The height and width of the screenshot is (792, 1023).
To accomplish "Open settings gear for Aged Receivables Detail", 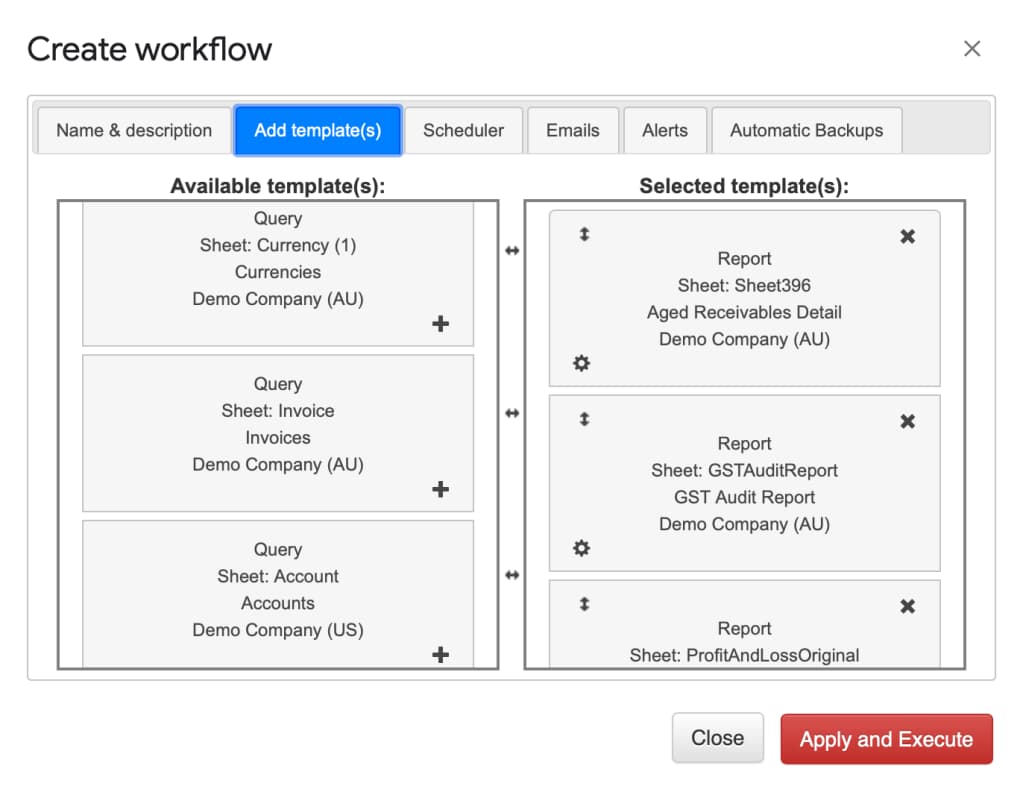I will tap(581, 363).
